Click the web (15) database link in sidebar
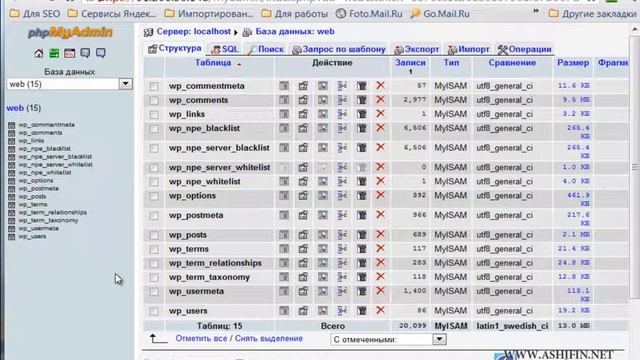 [24, 108]
